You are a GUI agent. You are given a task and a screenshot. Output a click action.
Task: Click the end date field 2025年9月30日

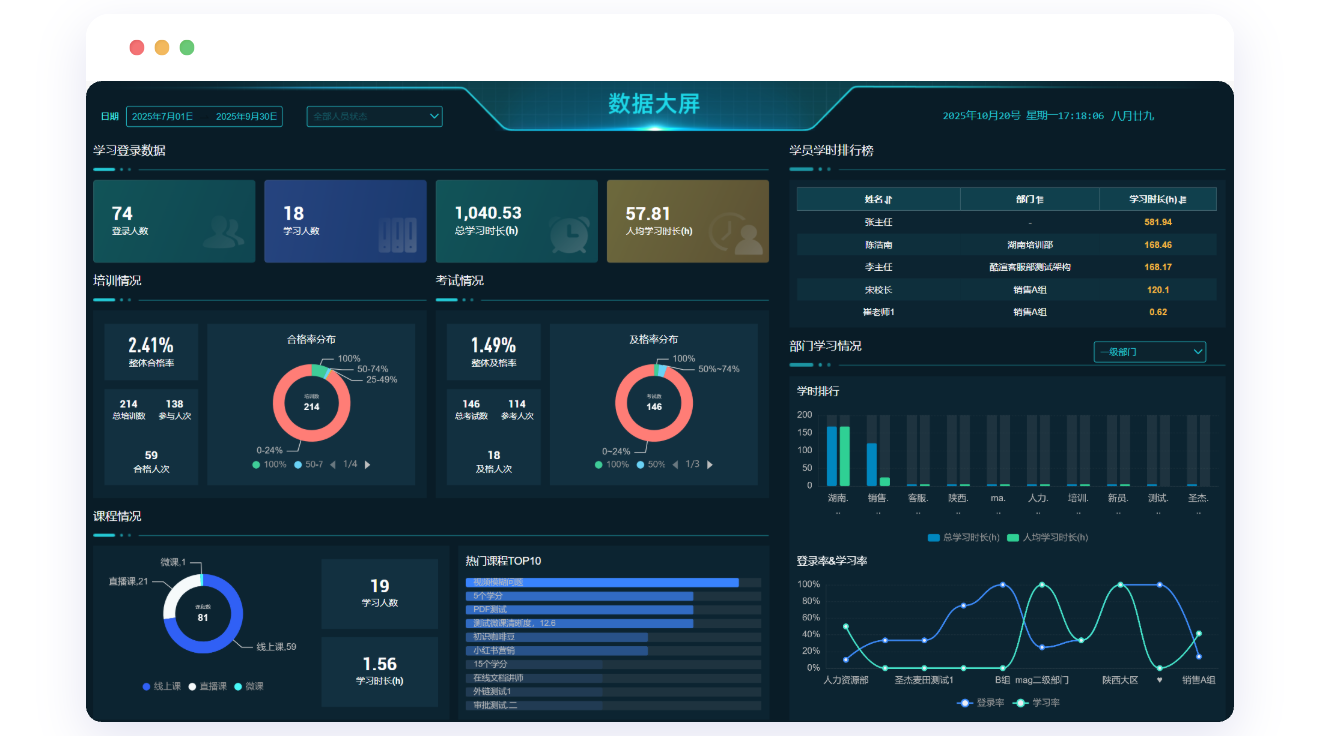pos(246,117)
